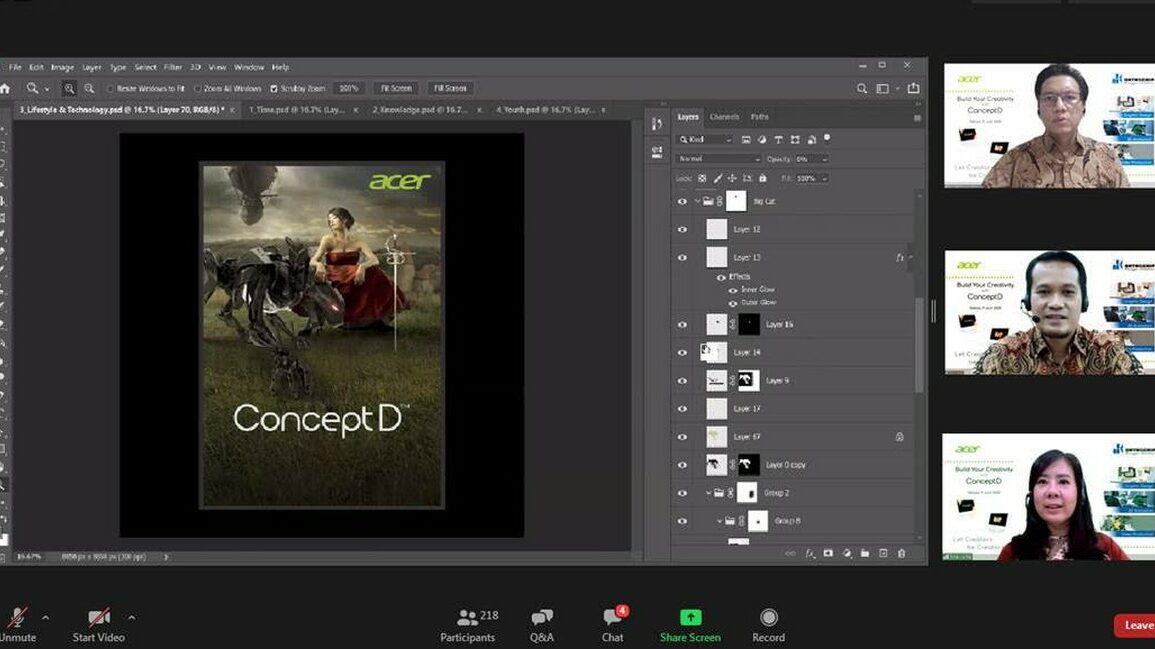Open the Opacity value dropdown
The width and height of the screenshot is (1155, 649).
824,159
